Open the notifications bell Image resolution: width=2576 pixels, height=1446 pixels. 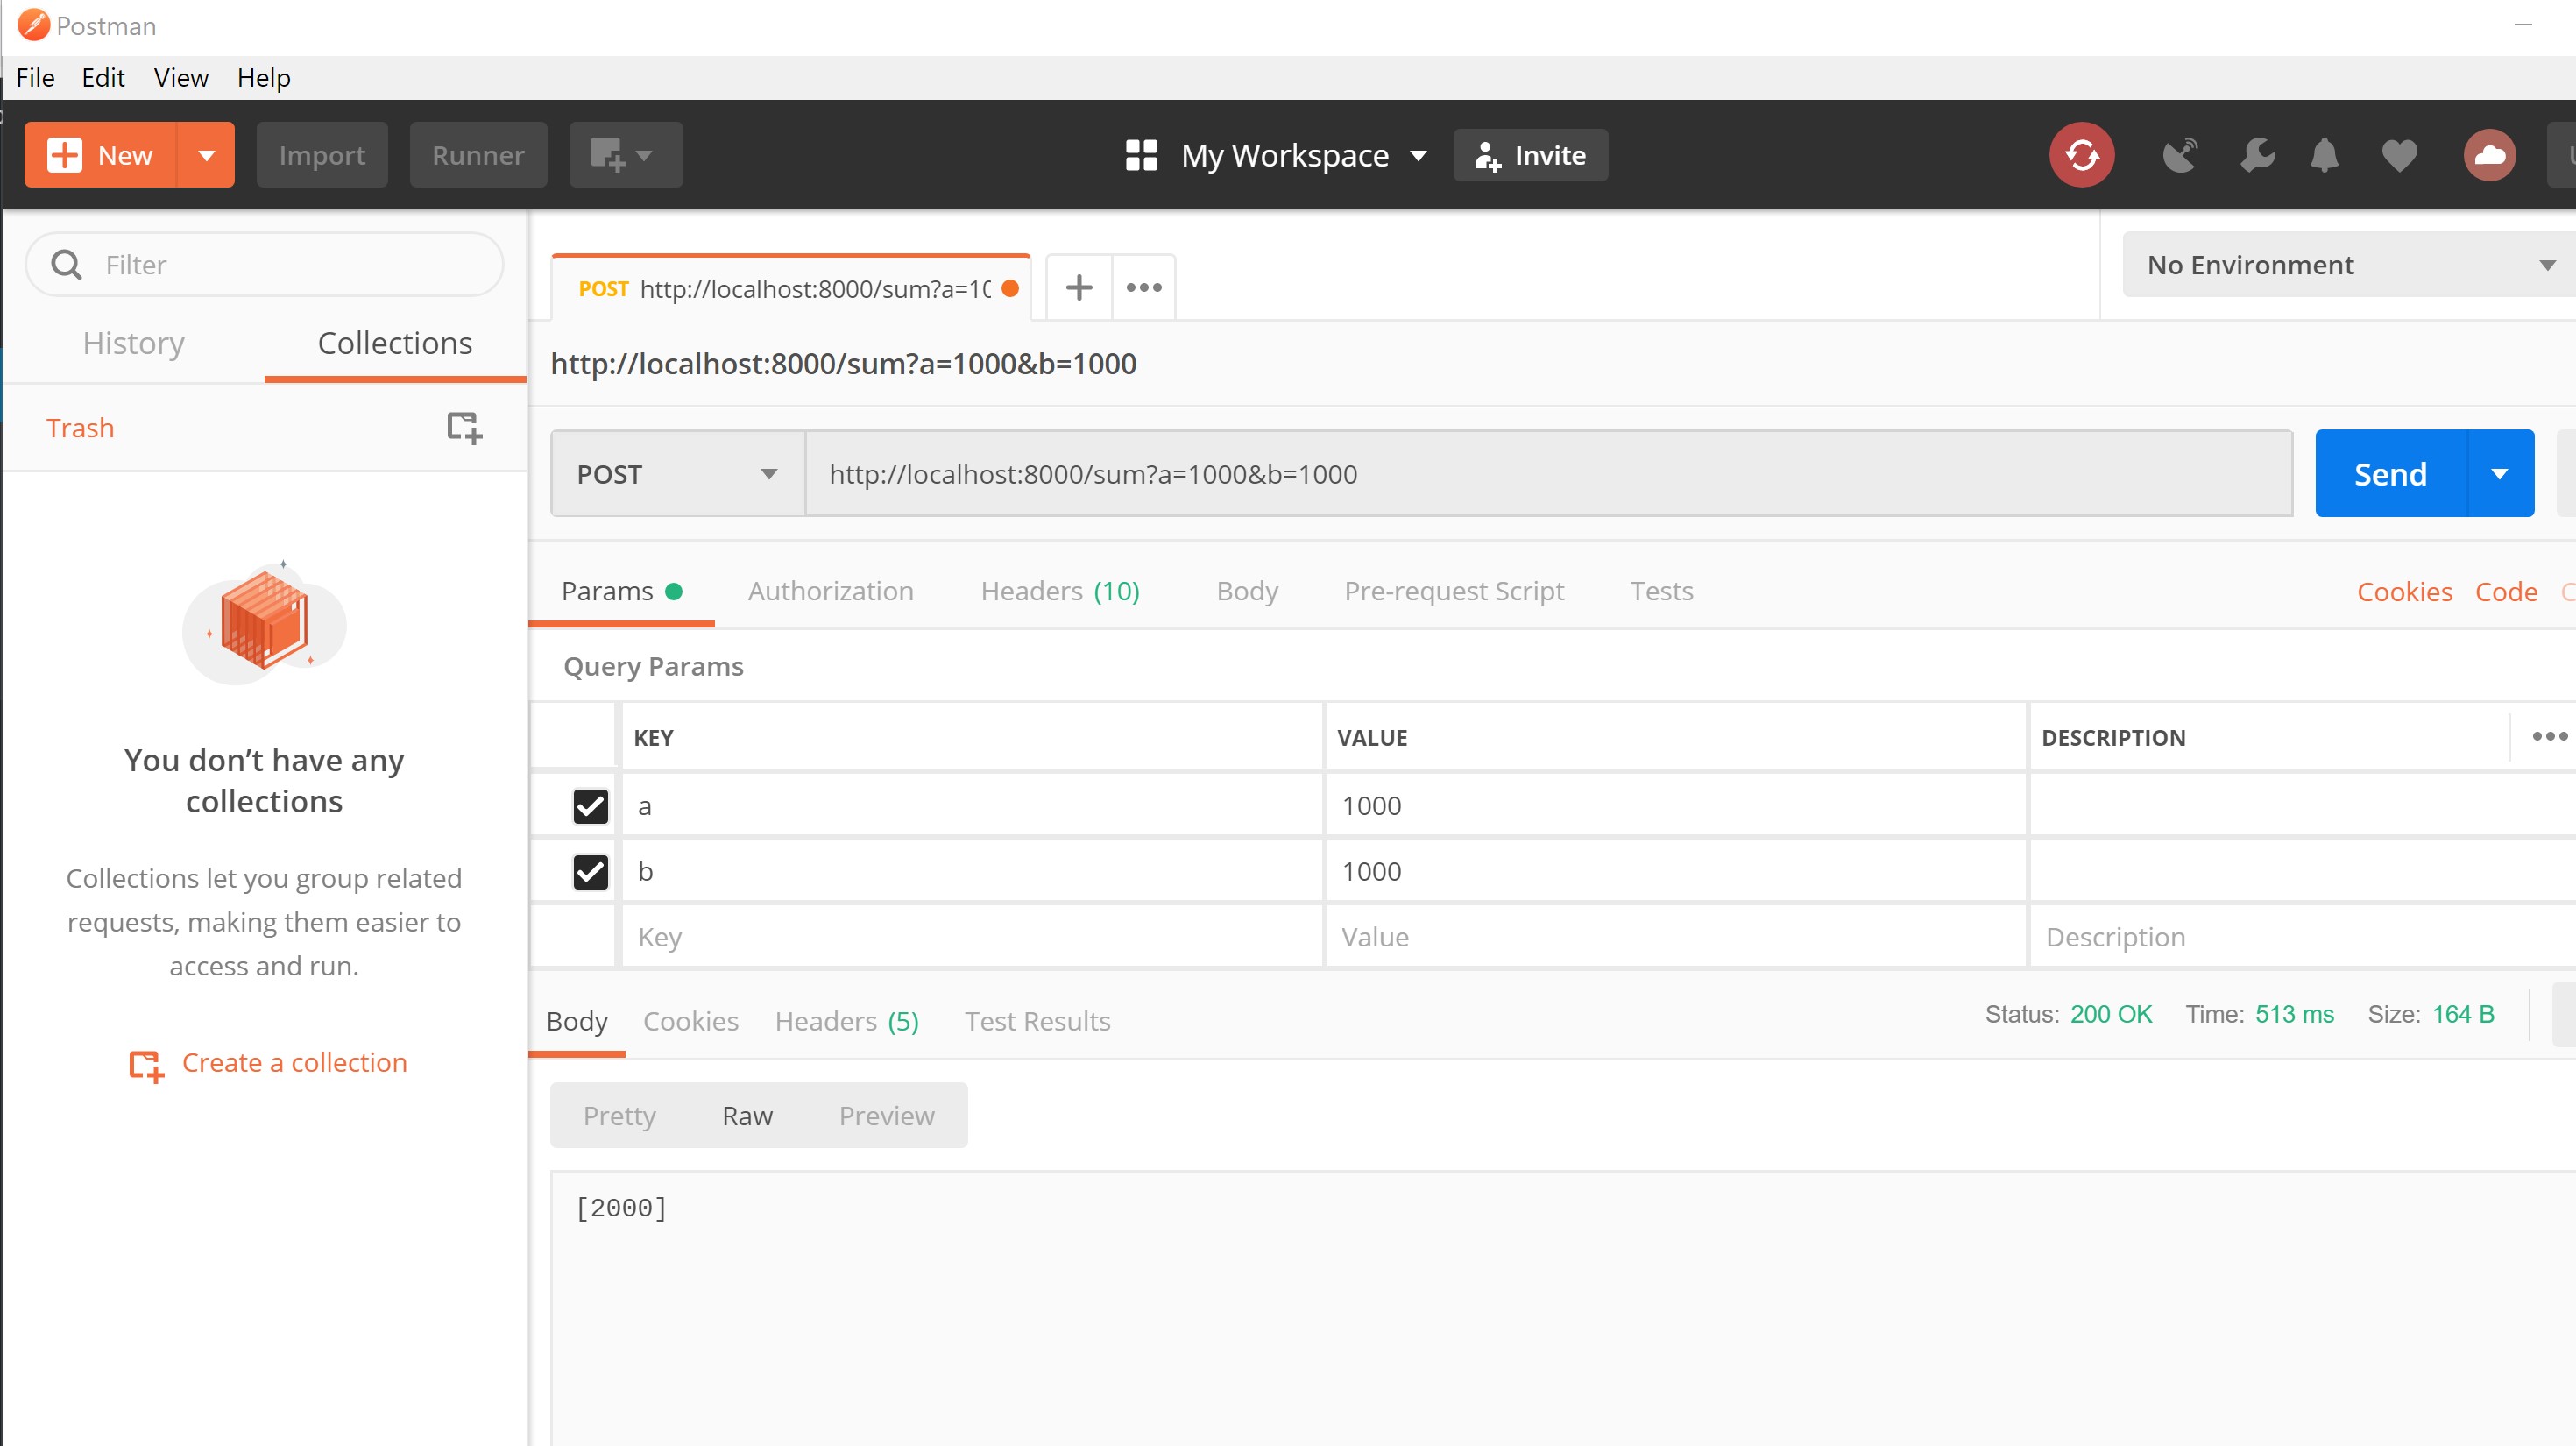tap(2324, 155)
